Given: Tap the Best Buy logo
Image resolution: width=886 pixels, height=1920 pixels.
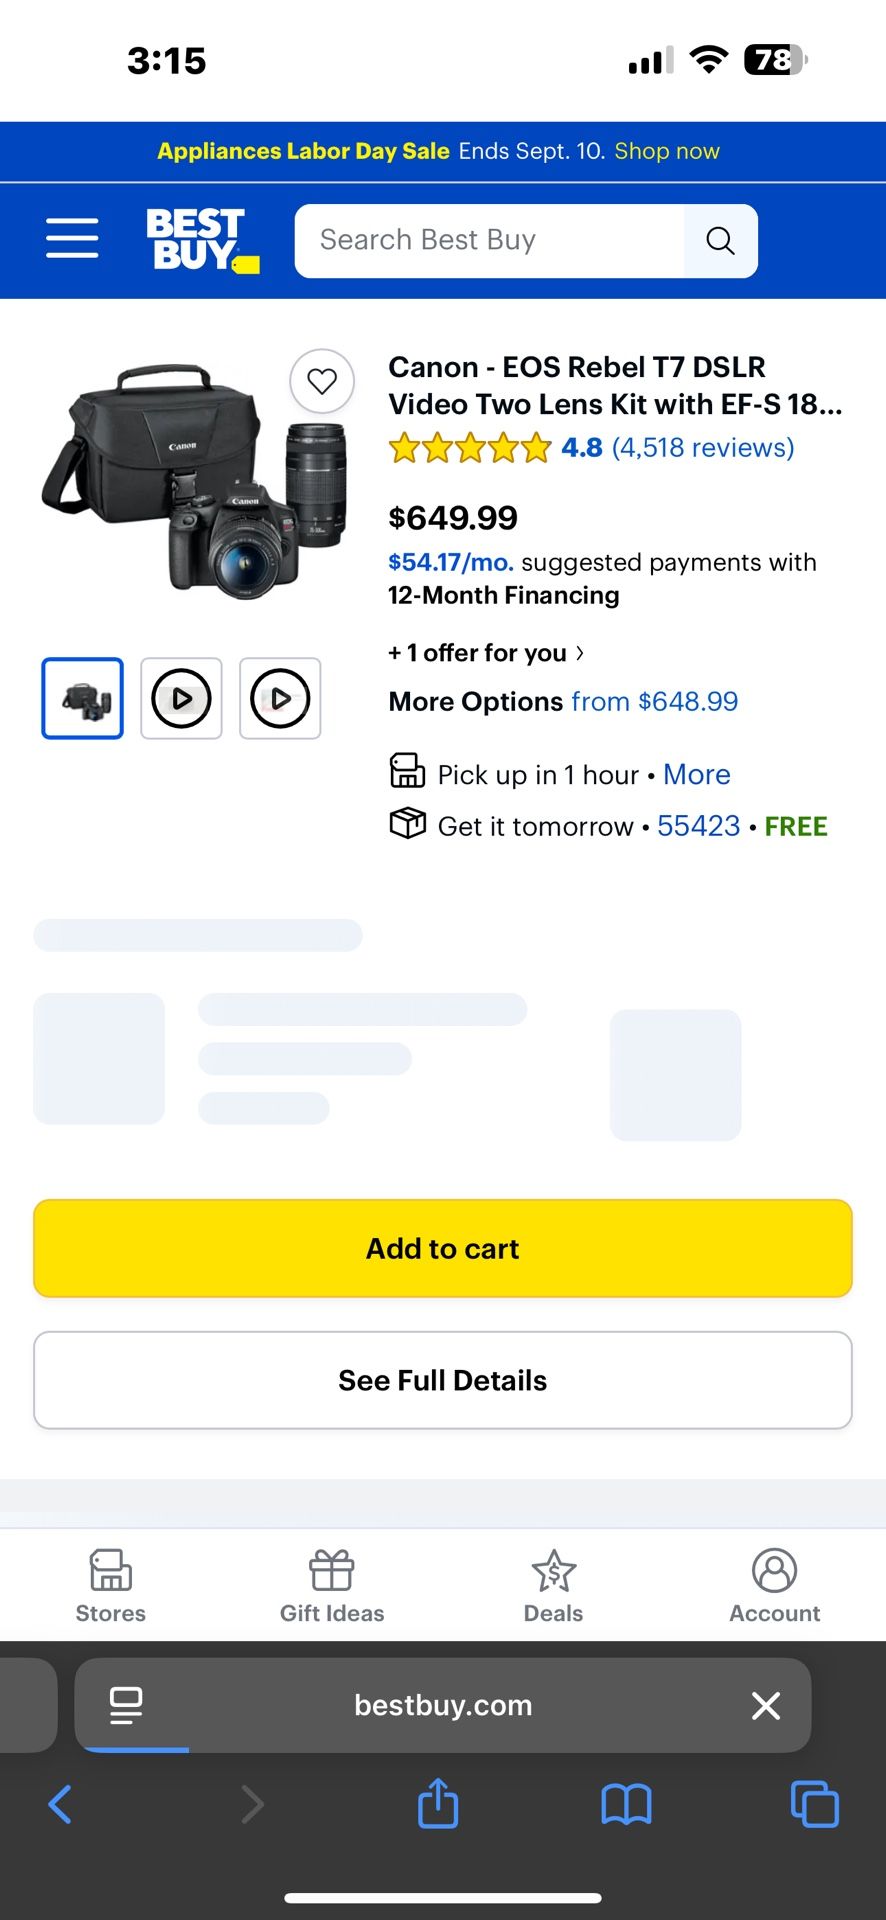Looking at the screenshot, I should pyautogui.click(x=201, y=240).
